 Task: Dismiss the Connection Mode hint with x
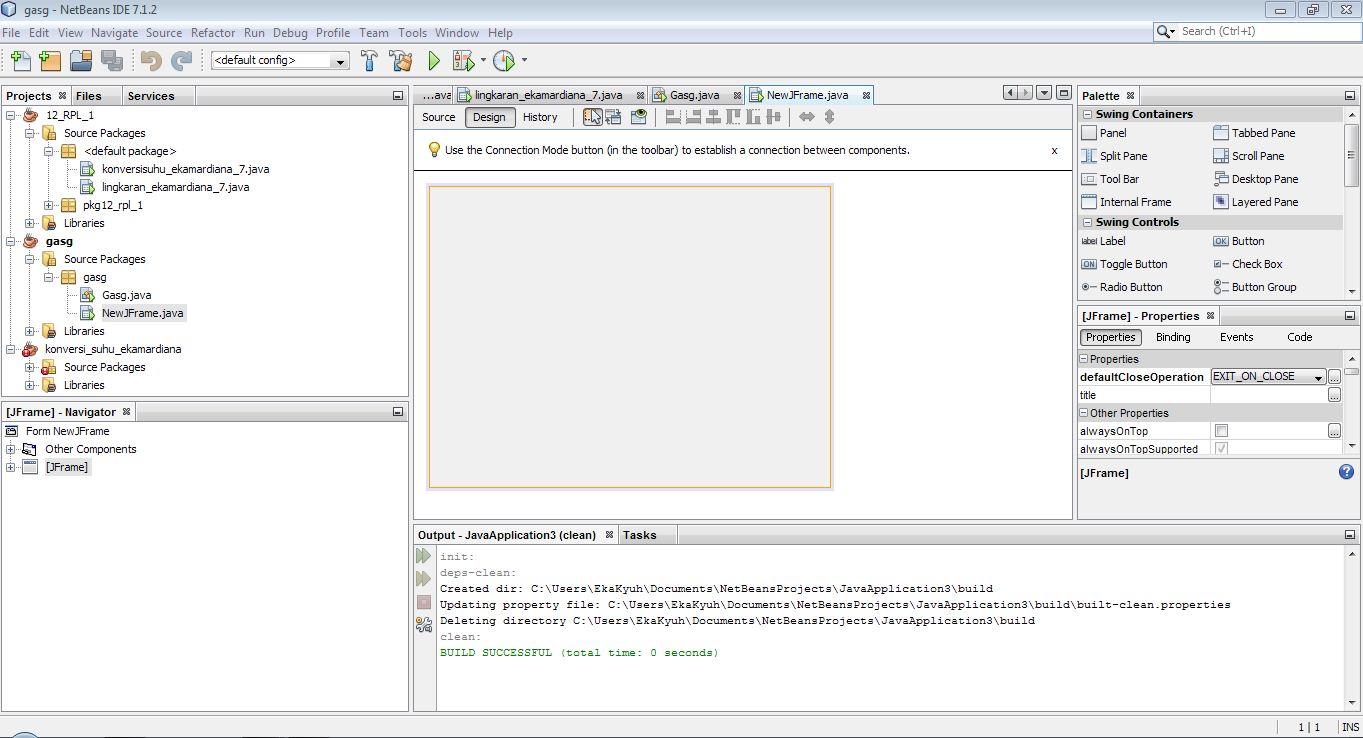(x=1054, y=150)
